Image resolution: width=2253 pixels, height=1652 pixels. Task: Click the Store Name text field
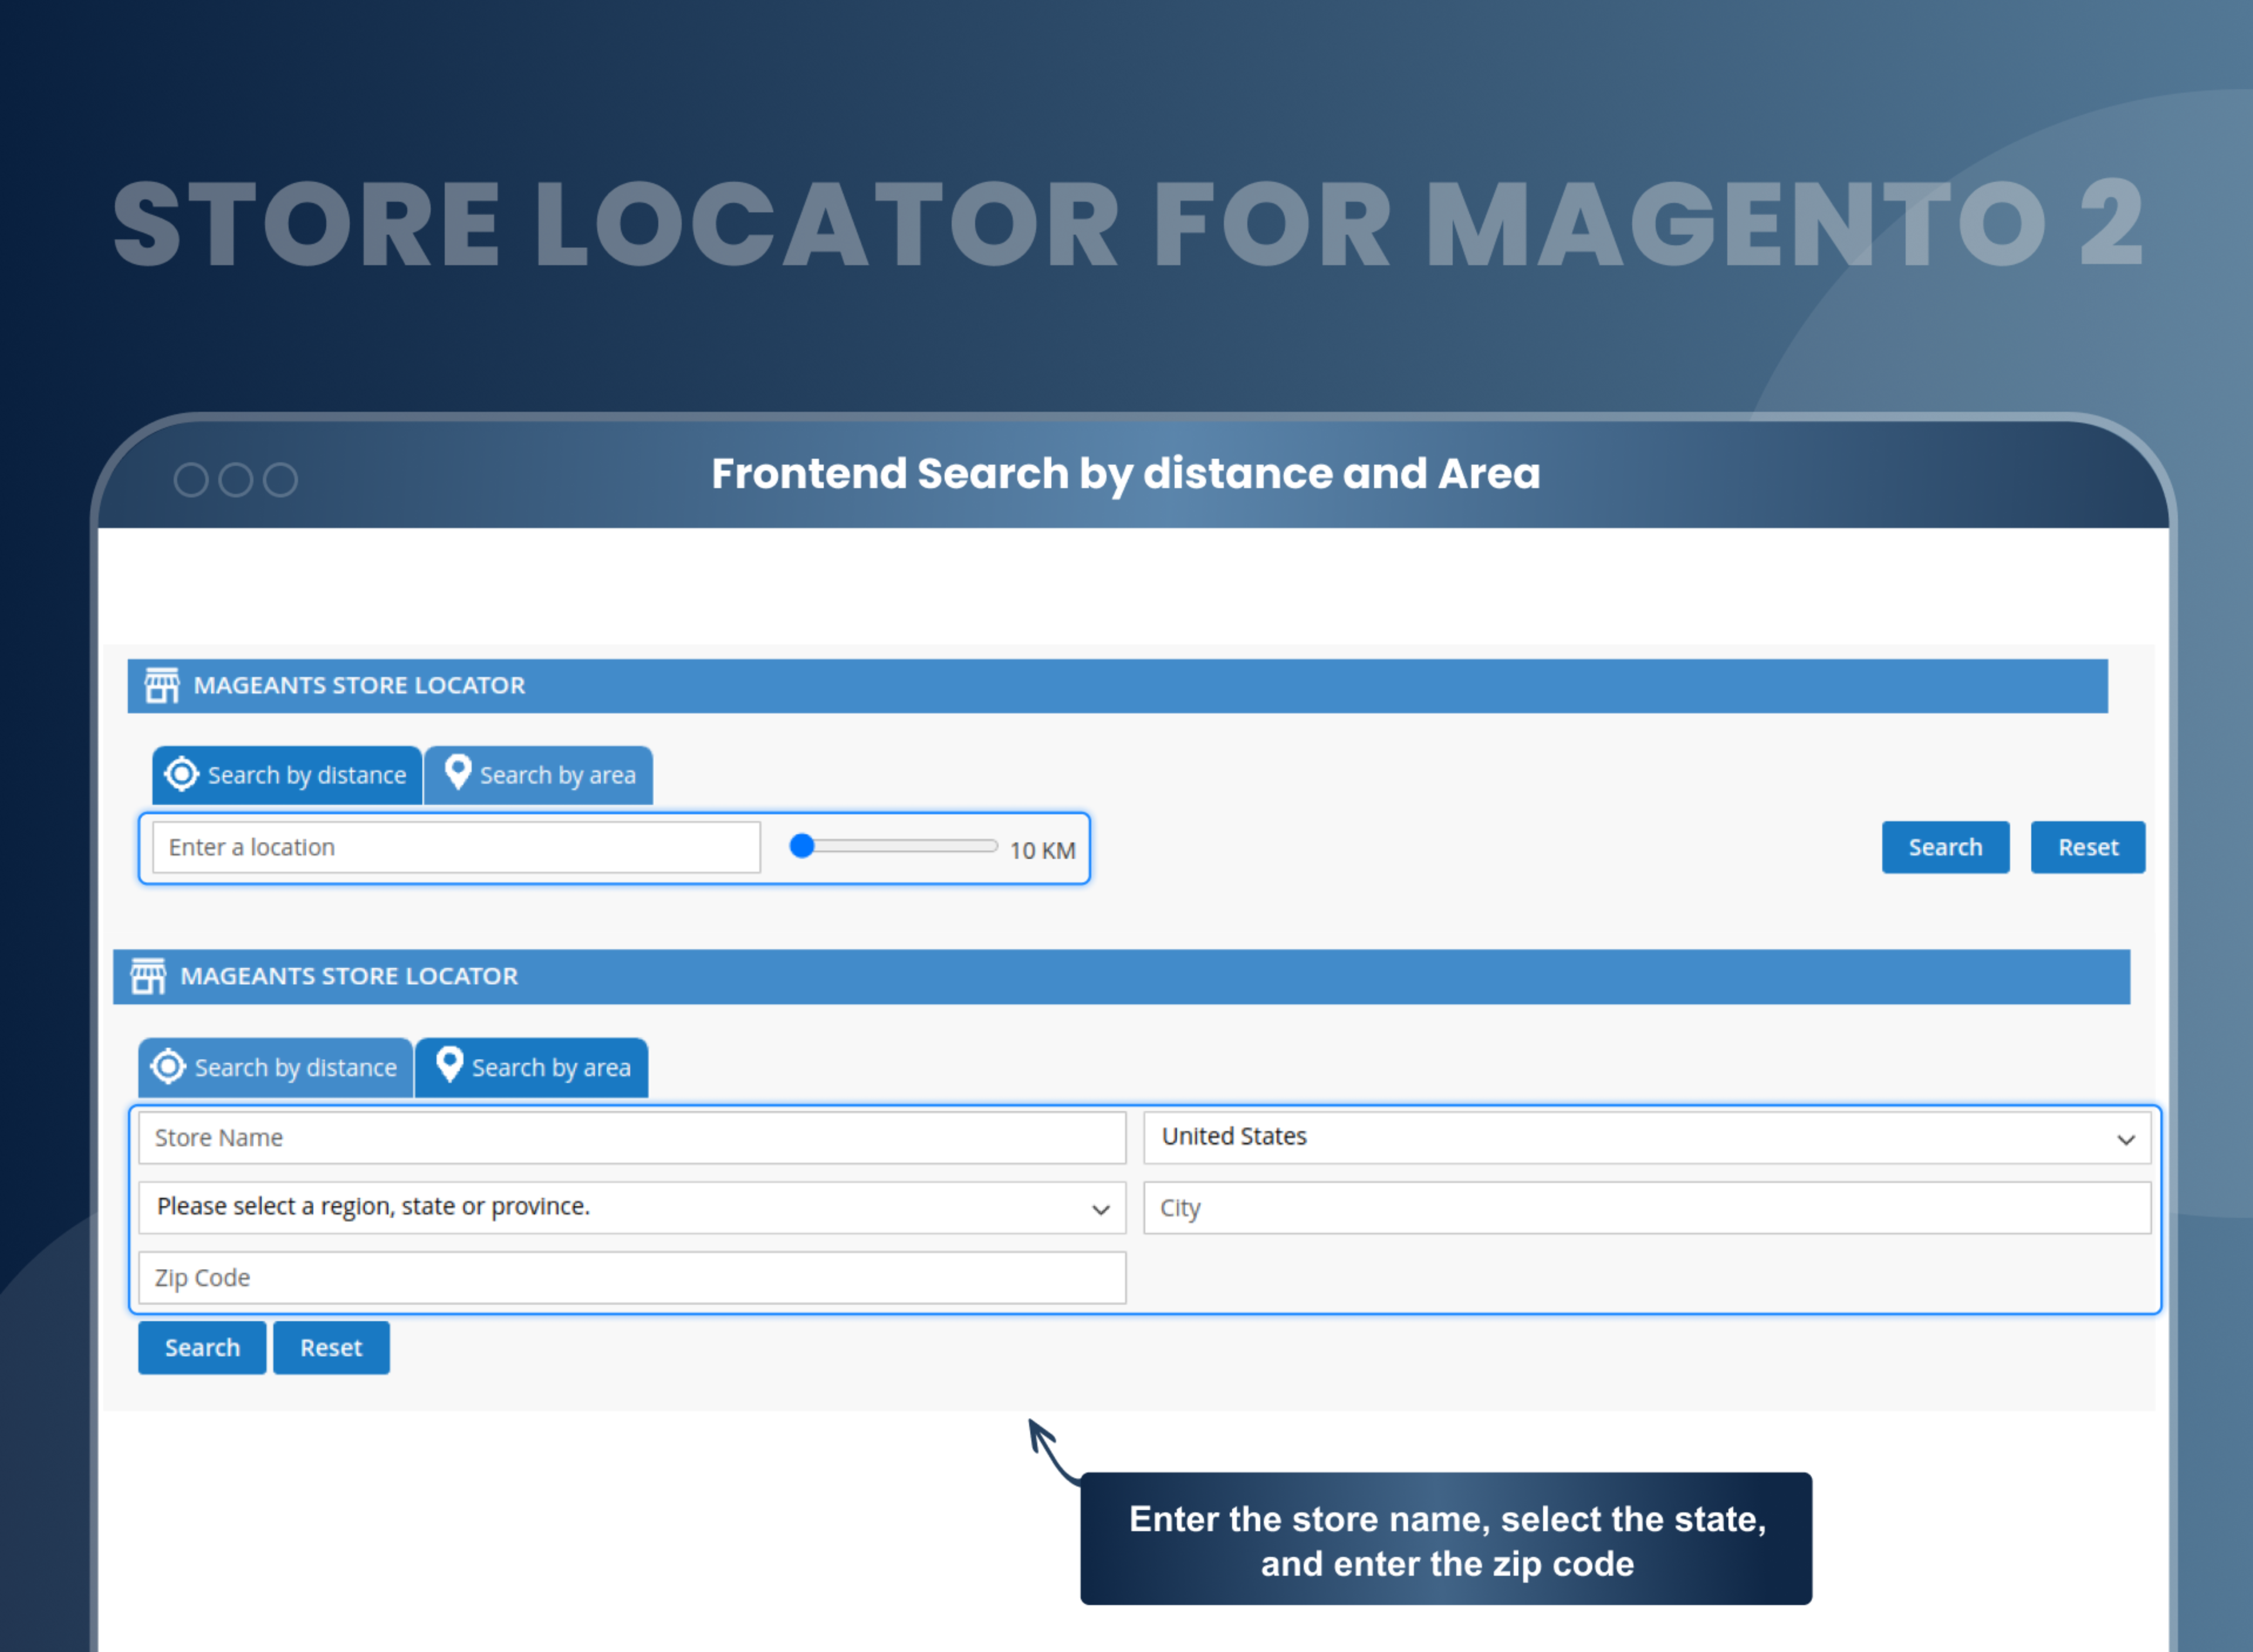(630, 1137)
